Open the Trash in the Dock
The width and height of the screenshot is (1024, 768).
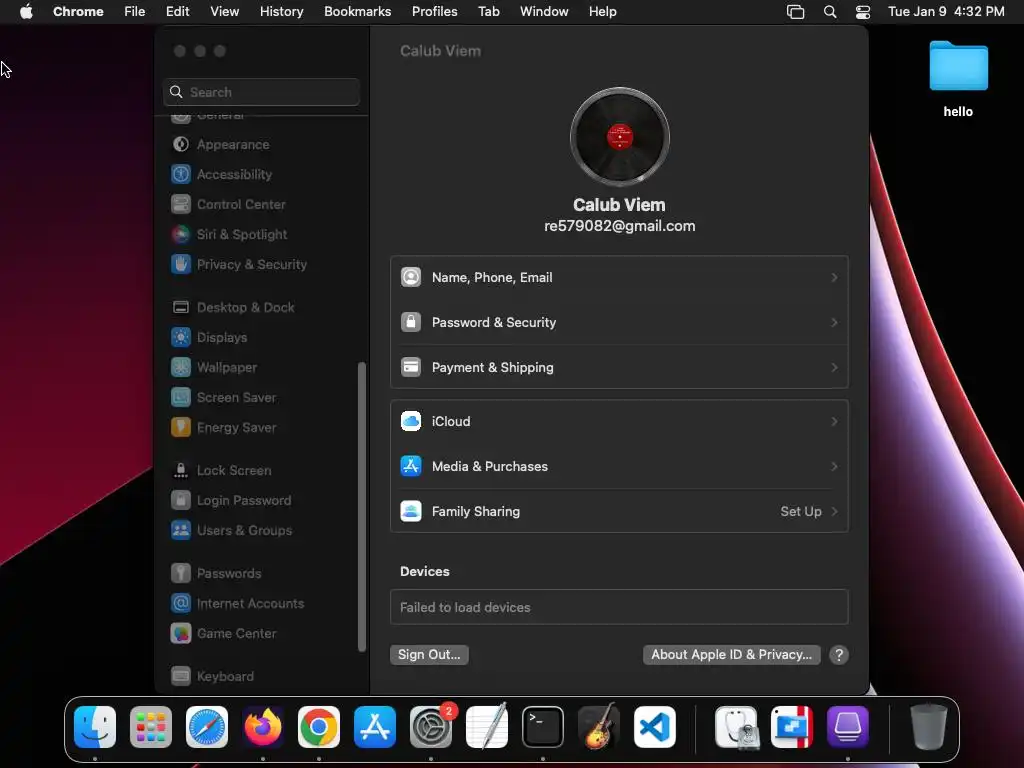click(929, 727)
